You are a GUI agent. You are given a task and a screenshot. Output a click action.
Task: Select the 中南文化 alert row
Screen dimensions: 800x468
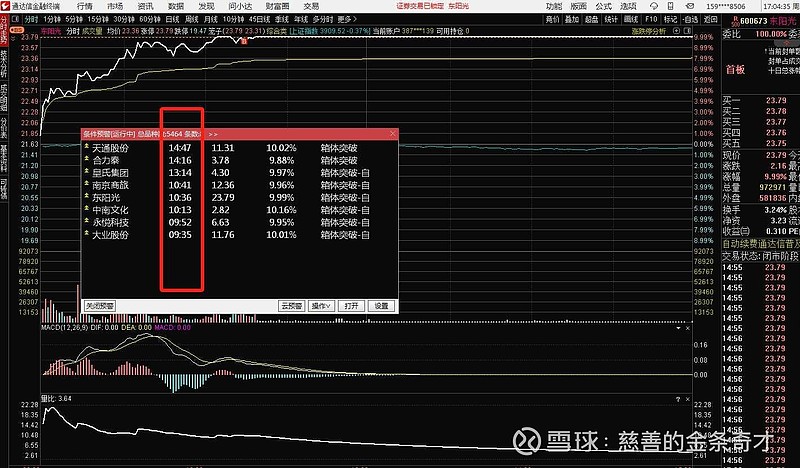[x=240, y=210]
